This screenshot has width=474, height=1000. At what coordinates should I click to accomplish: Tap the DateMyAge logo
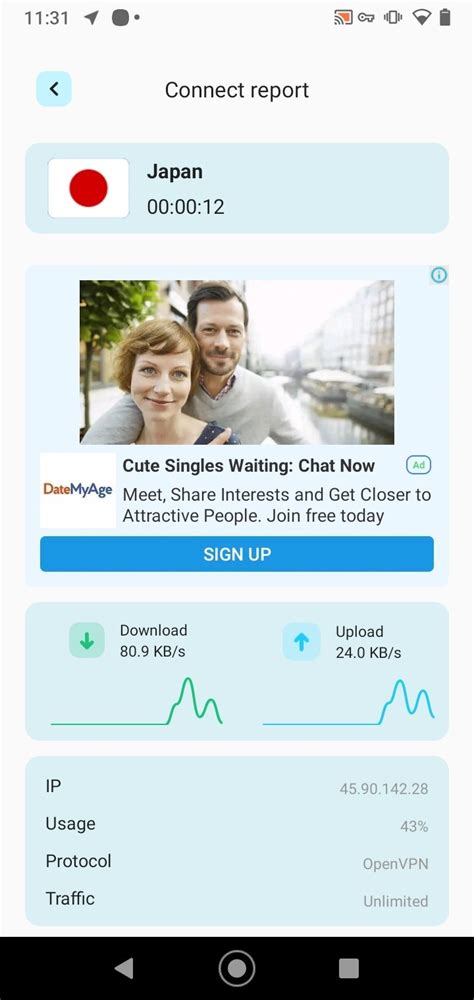(78, 490)
